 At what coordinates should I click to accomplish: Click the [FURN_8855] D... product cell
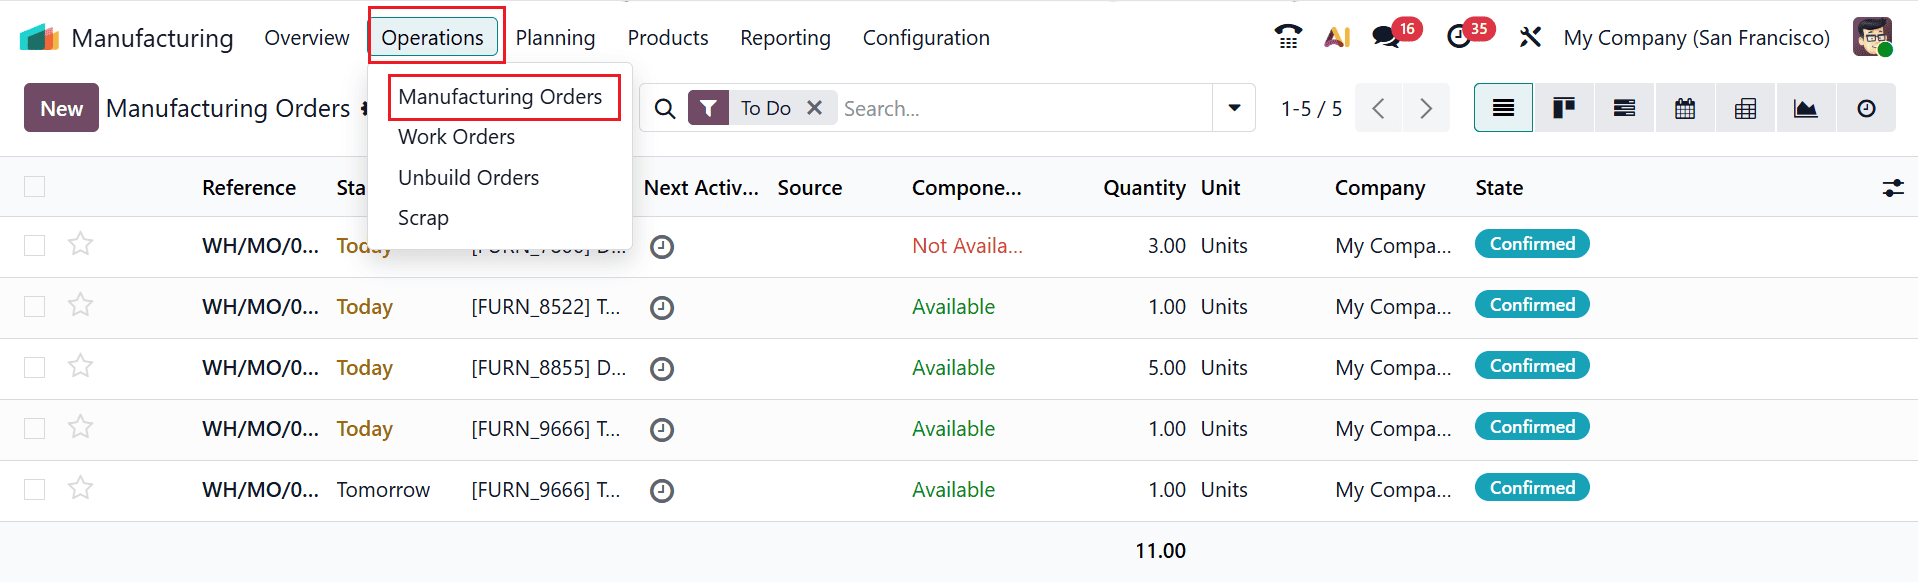pos(548,368)
